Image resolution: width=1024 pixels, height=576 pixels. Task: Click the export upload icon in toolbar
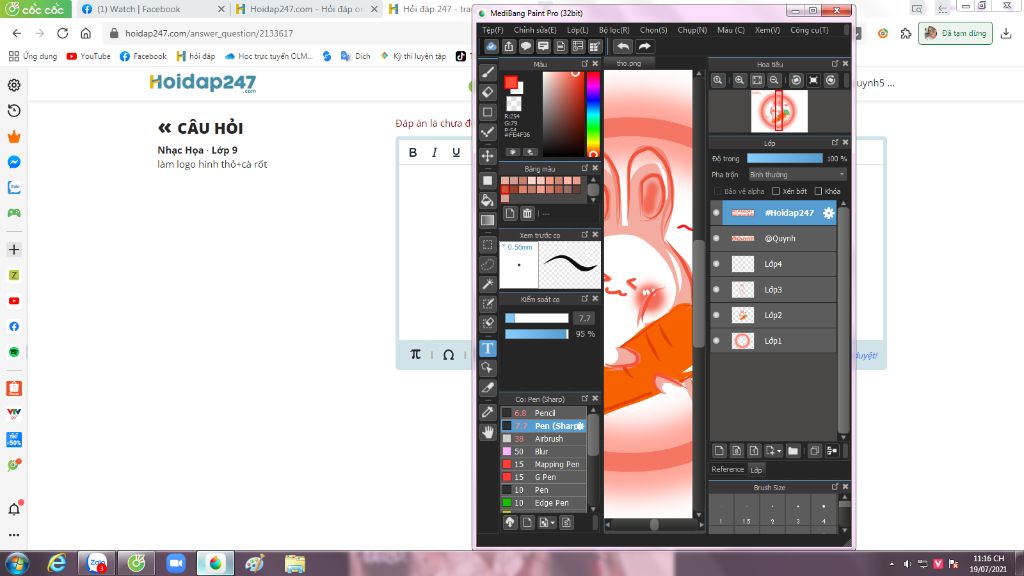[509, 46]
